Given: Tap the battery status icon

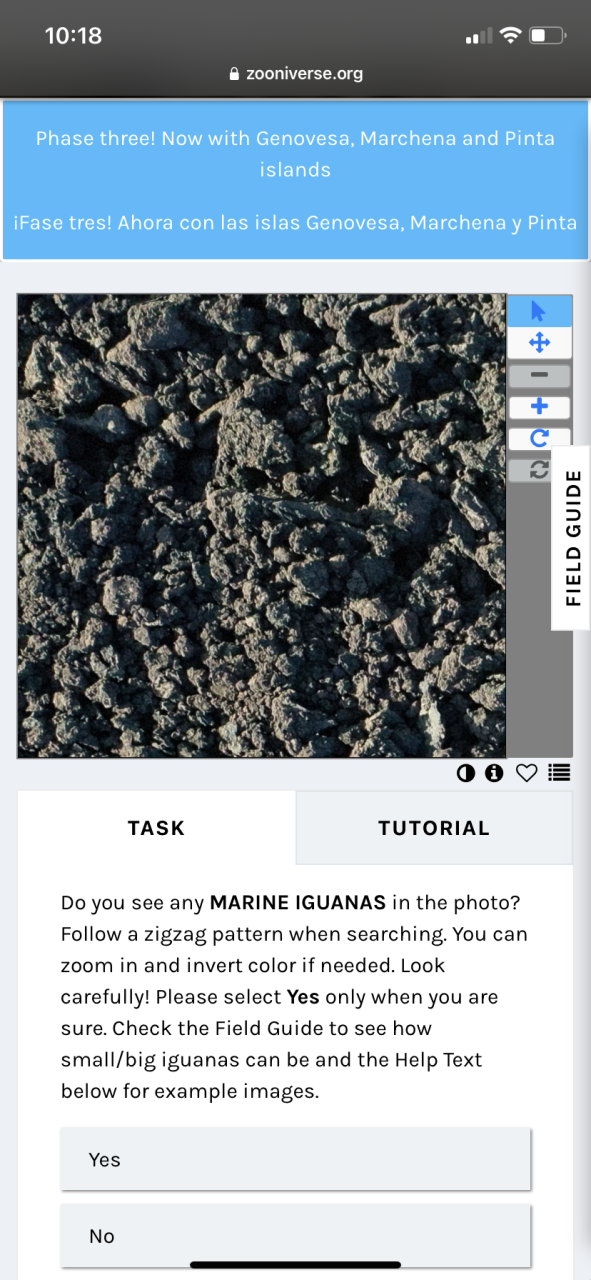Looking at the screenshot, I should (548, 36).
